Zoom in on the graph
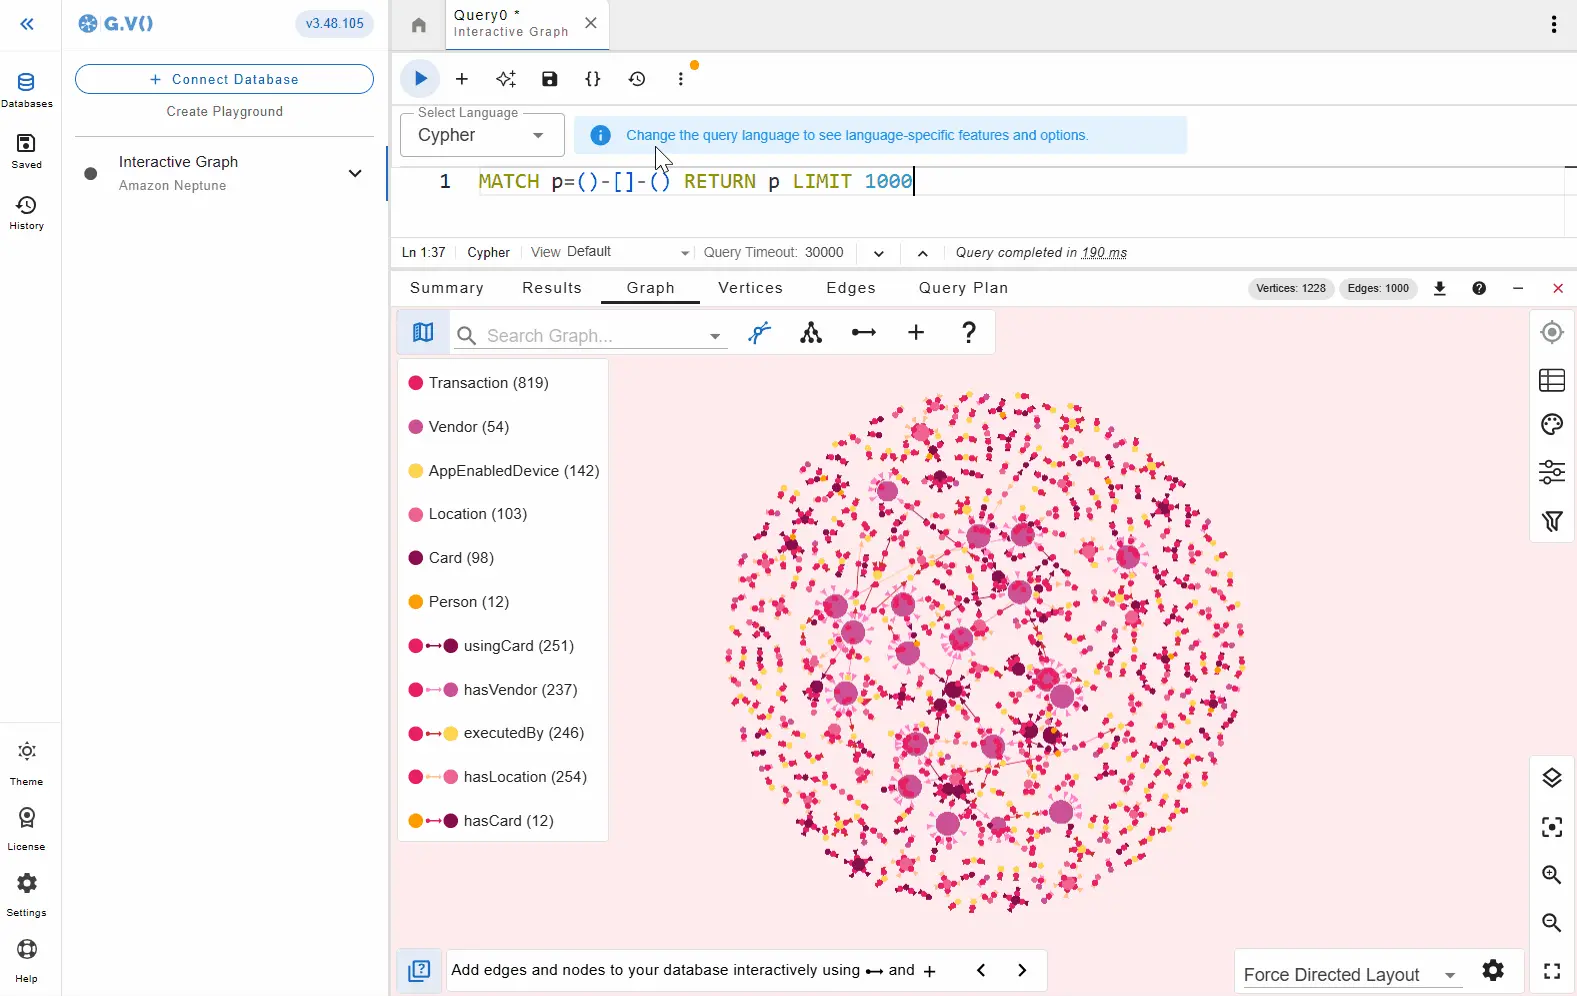 click(1551, 875)
